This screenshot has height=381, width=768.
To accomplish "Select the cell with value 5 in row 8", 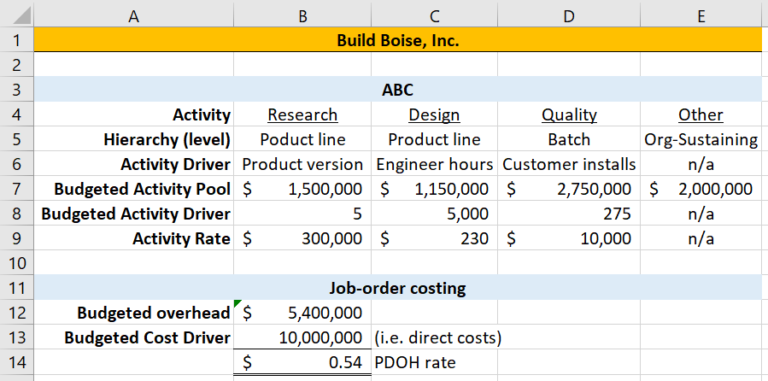I will pyautogui.click(x=302, y=214).
